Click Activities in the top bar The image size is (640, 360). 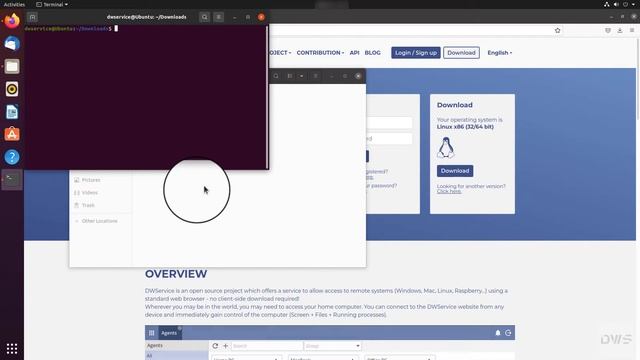coord(14,4)
